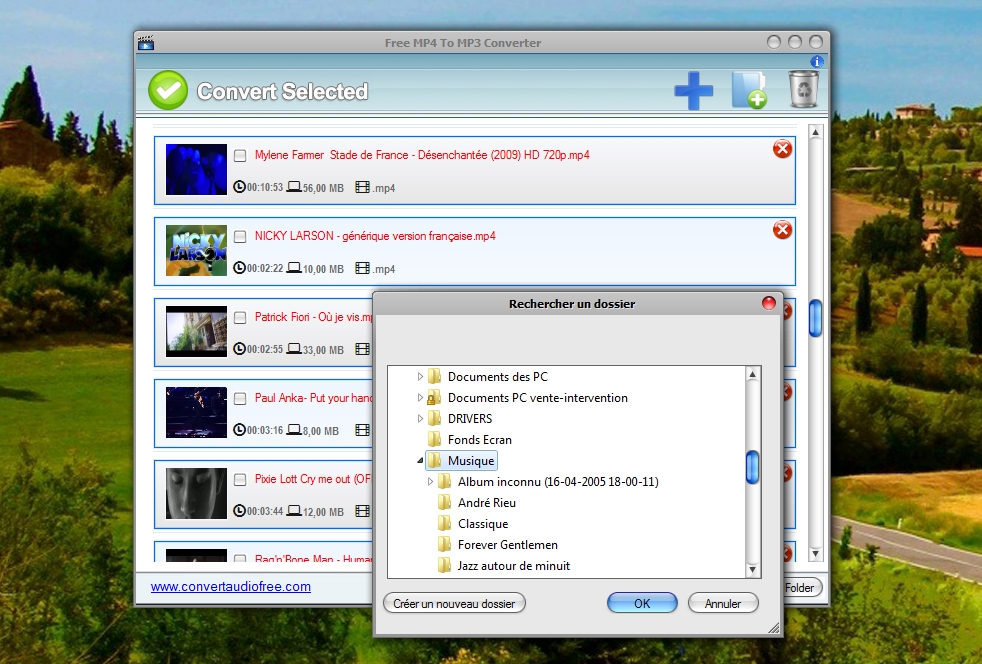Select the Musique folder
This screenshot has height=664, width=982.
[470, 461]
